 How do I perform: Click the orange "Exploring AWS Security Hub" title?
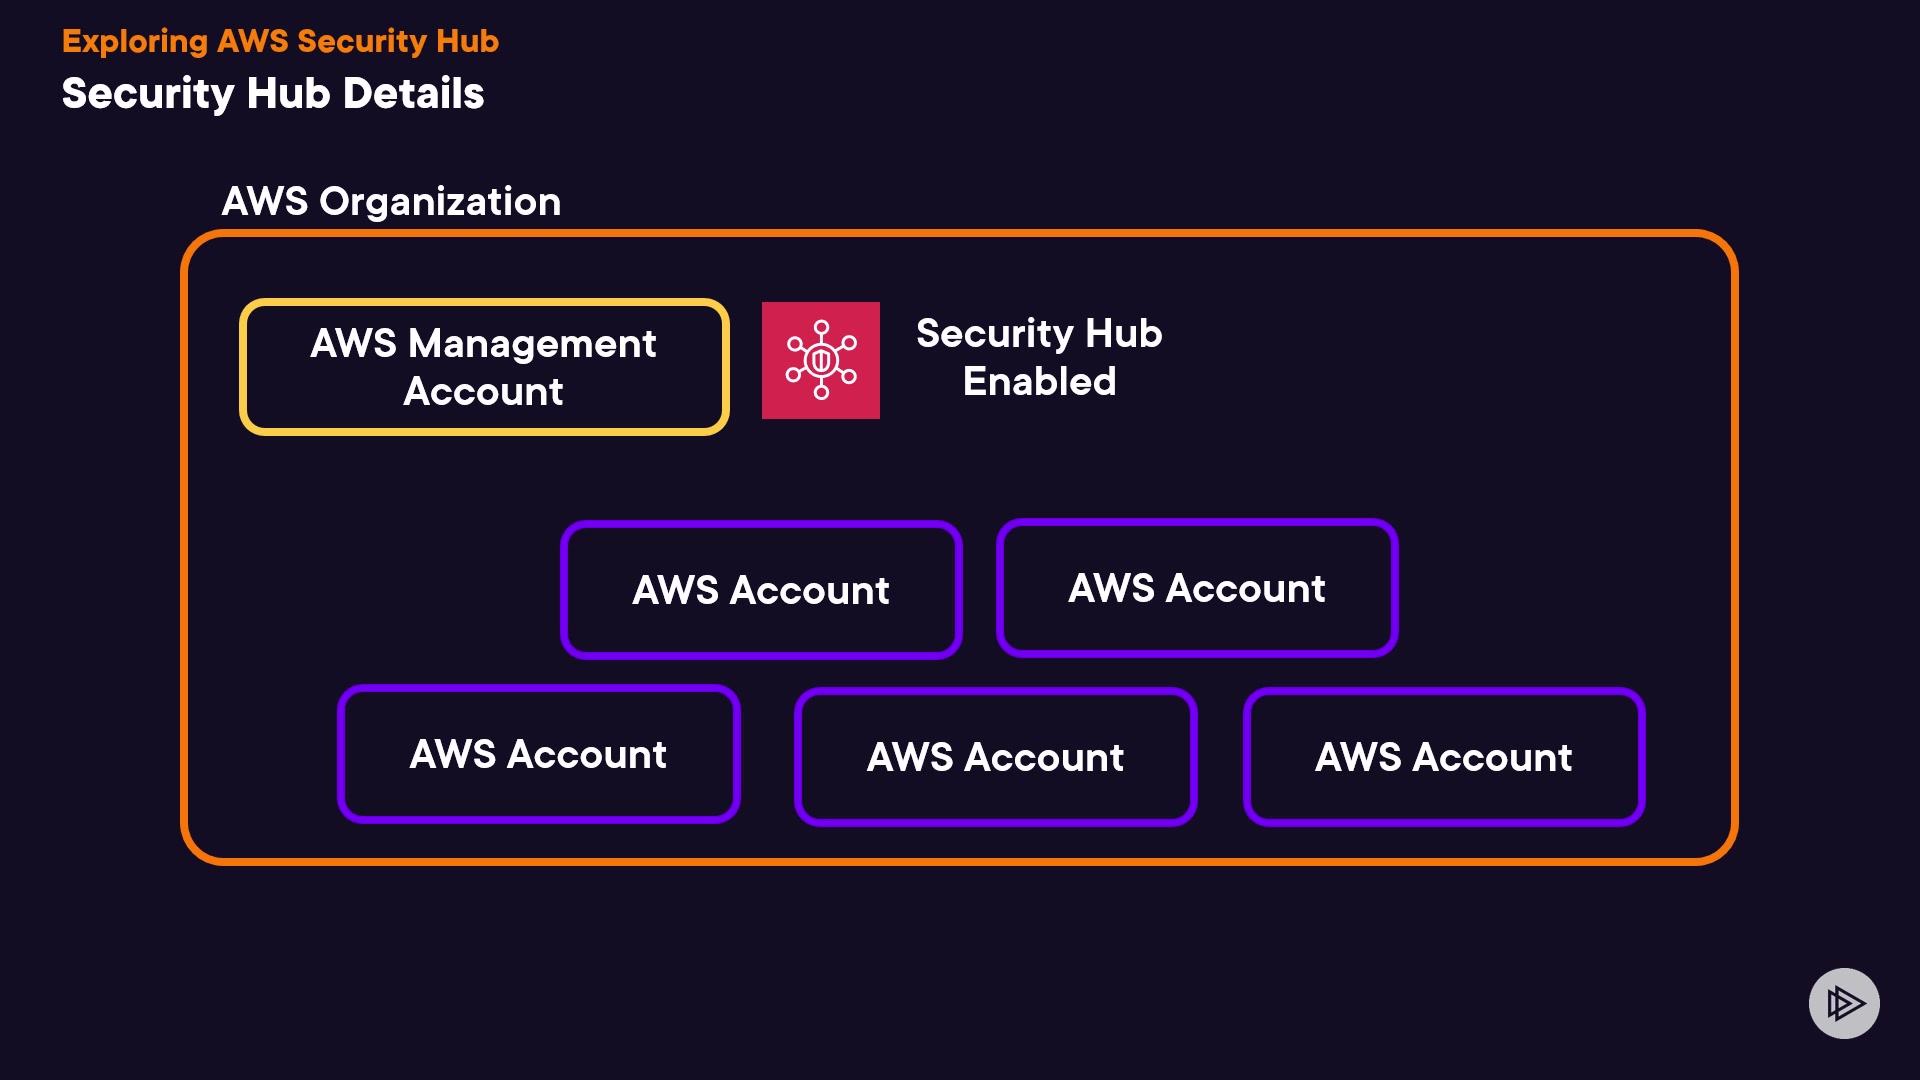280,41
